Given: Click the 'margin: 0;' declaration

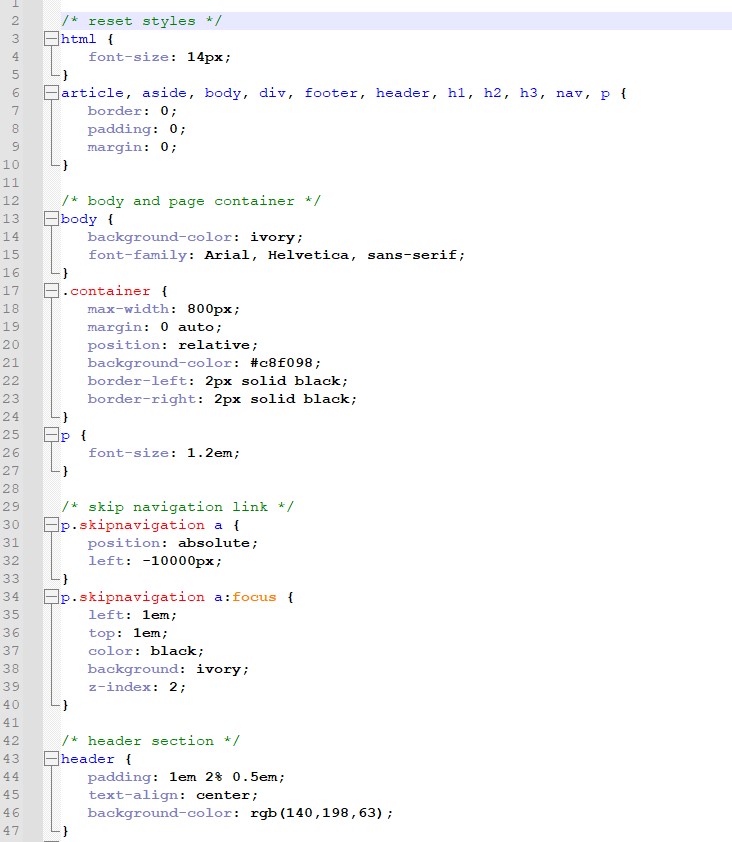Looking at the screenshot, I should coord(132,147).
